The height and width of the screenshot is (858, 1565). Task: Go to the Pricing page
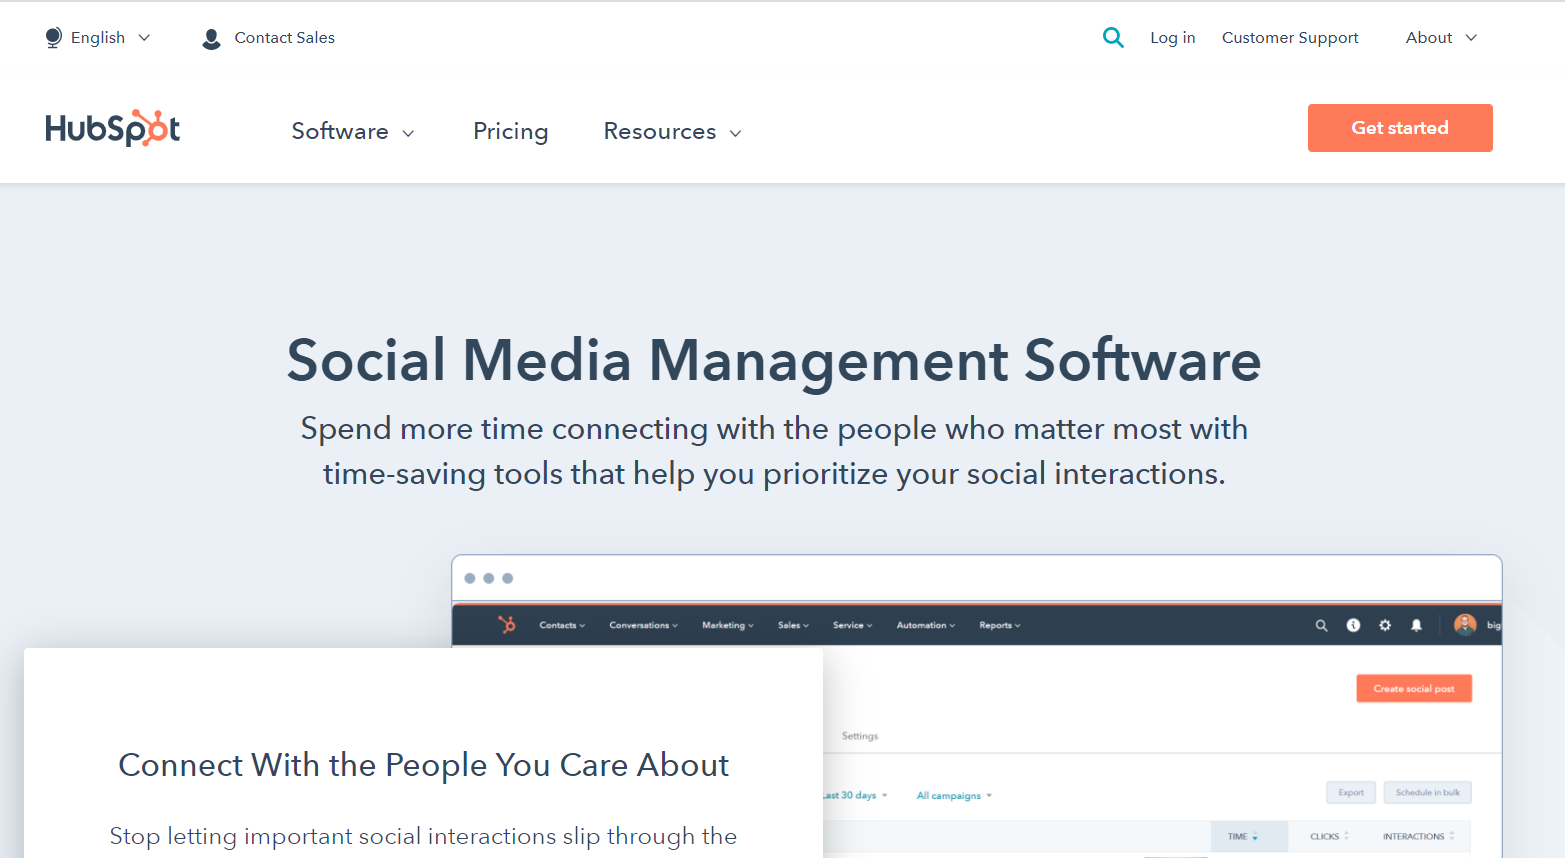click(511, 131)
